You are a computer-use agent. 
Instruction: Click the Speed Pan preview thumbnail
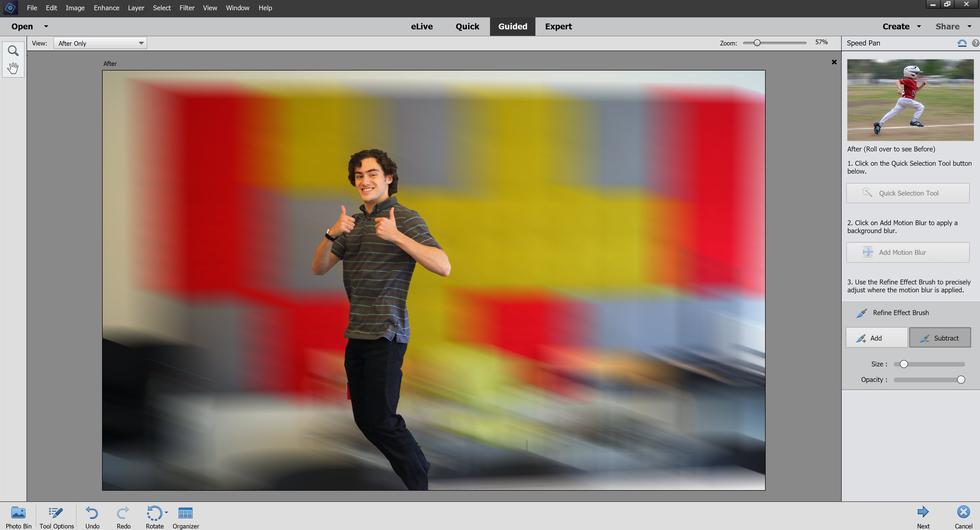[x=909, y=99]
